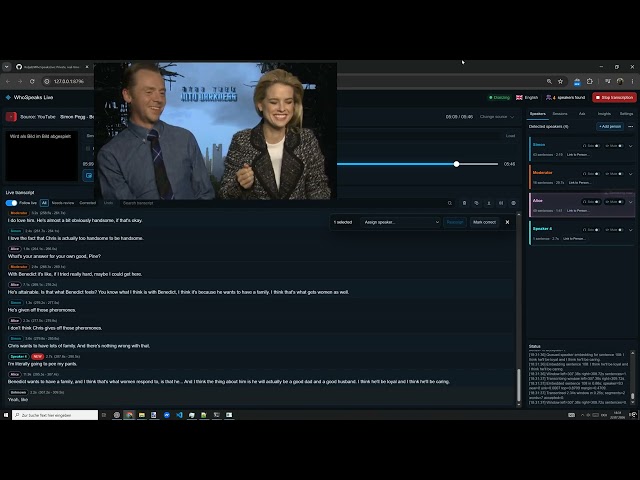
Task: Expand the Alice speaker card
Action: tap(631, 202)
